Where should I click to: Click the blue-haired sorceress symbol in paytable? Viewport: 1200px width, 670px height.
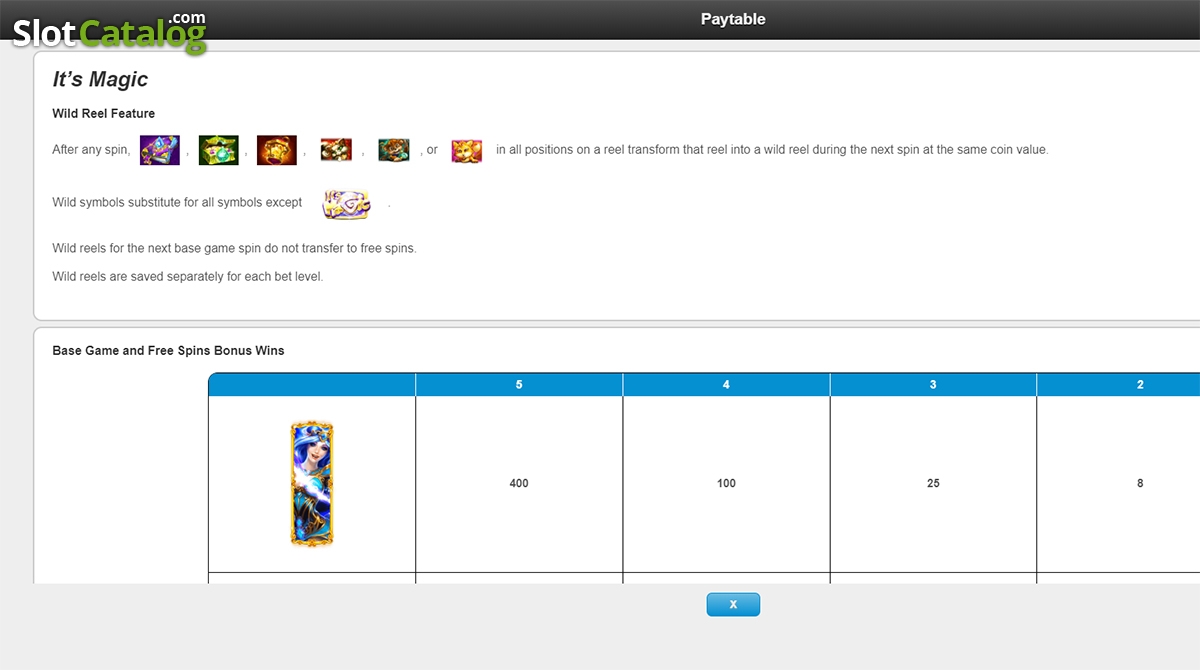tap(312, 484)
